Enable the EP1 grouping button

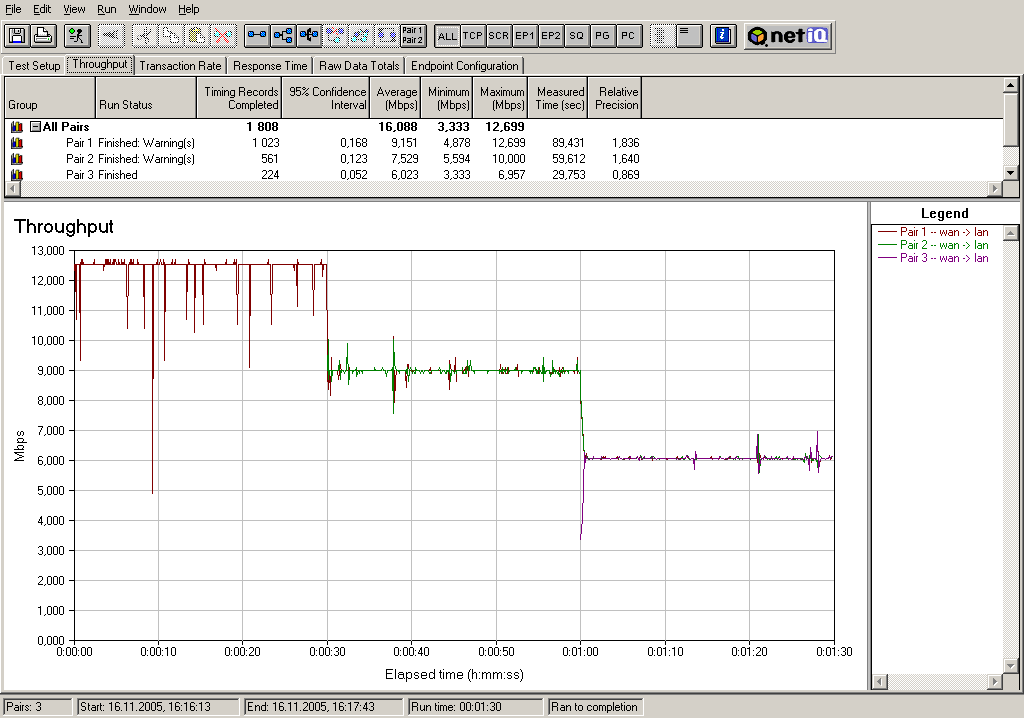(x=525, y=36)
